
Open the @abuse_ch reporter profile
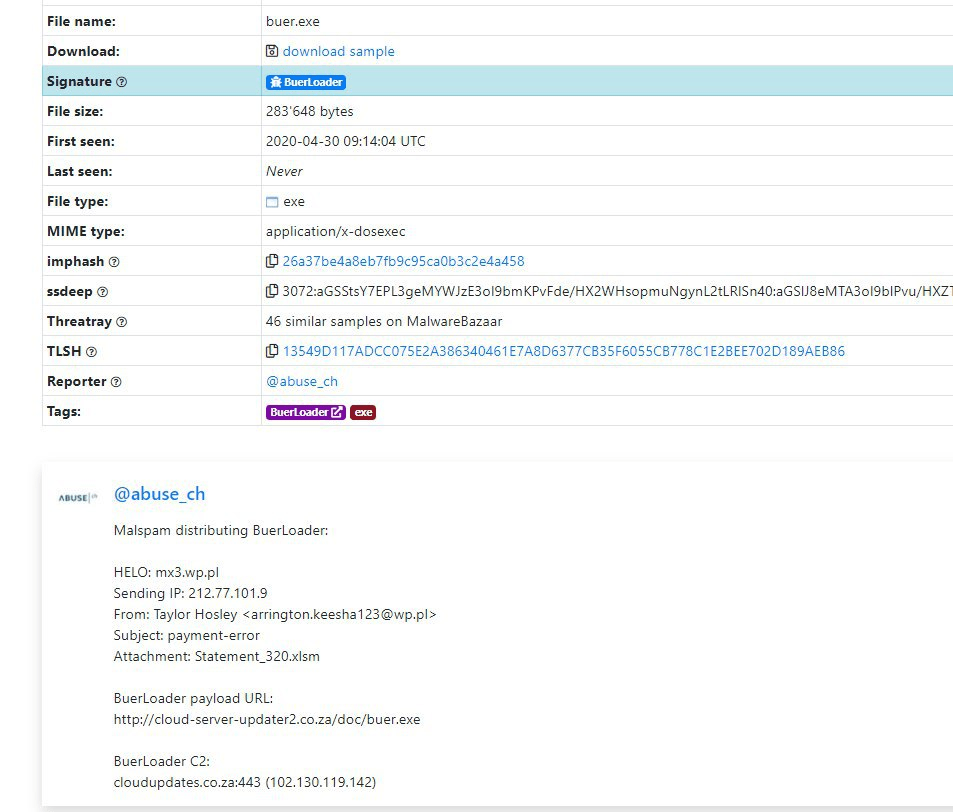coord(302,381)
